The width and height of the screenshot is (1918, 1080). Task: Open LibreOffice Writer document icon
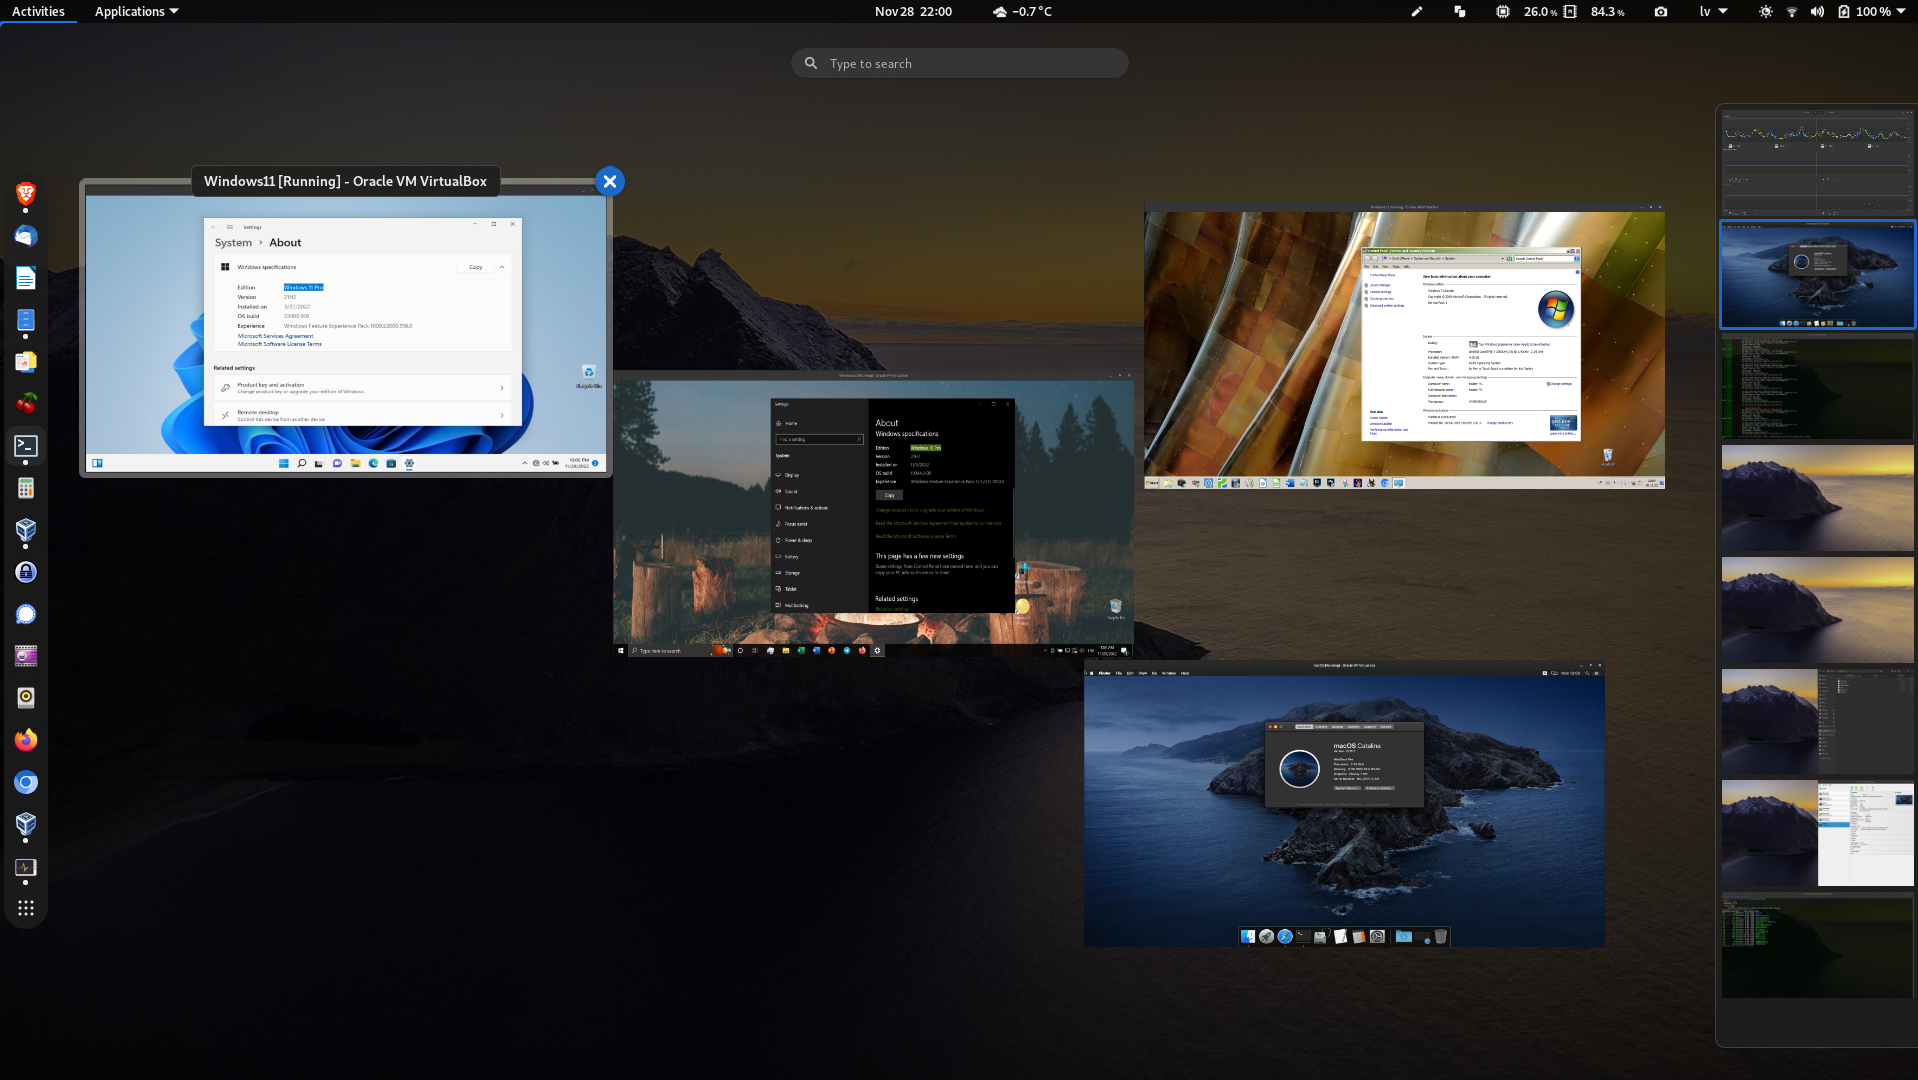tap(26, 278)
